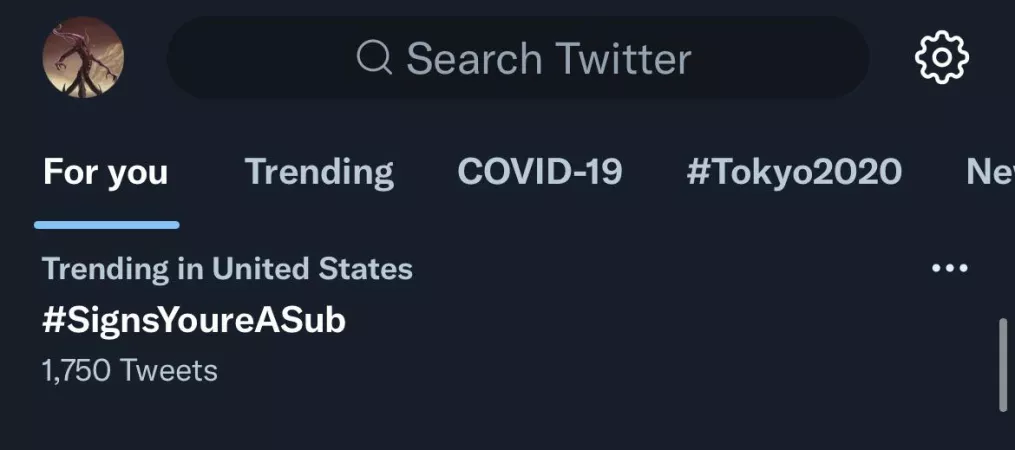
Task: Open the COVID-19 tab
Action: coord(540,172)
